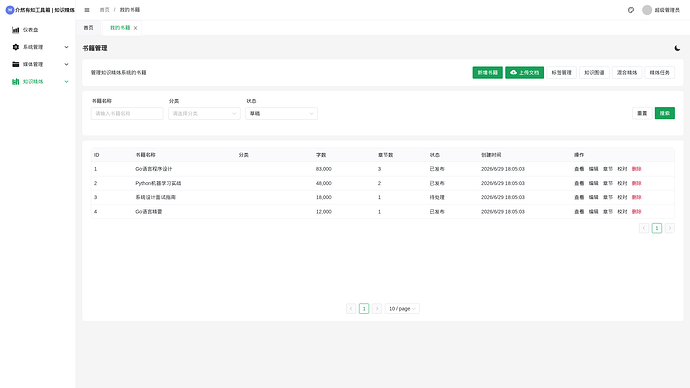Click the Go语言精要 book name

point(149,212)
